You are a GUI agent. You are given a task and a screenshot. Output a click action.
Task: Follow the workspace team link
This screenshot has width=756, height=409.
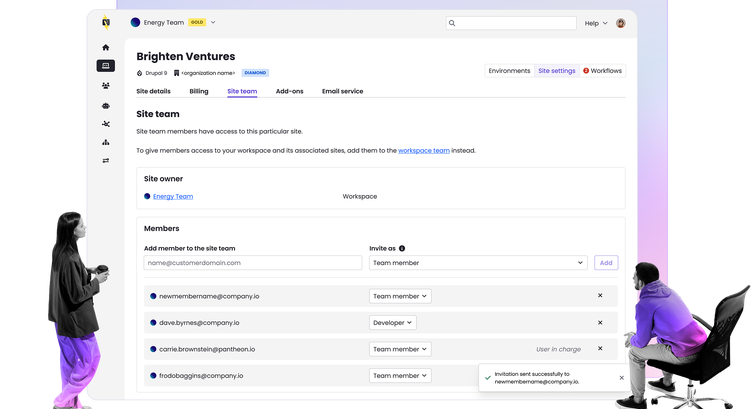click(424, 150)
